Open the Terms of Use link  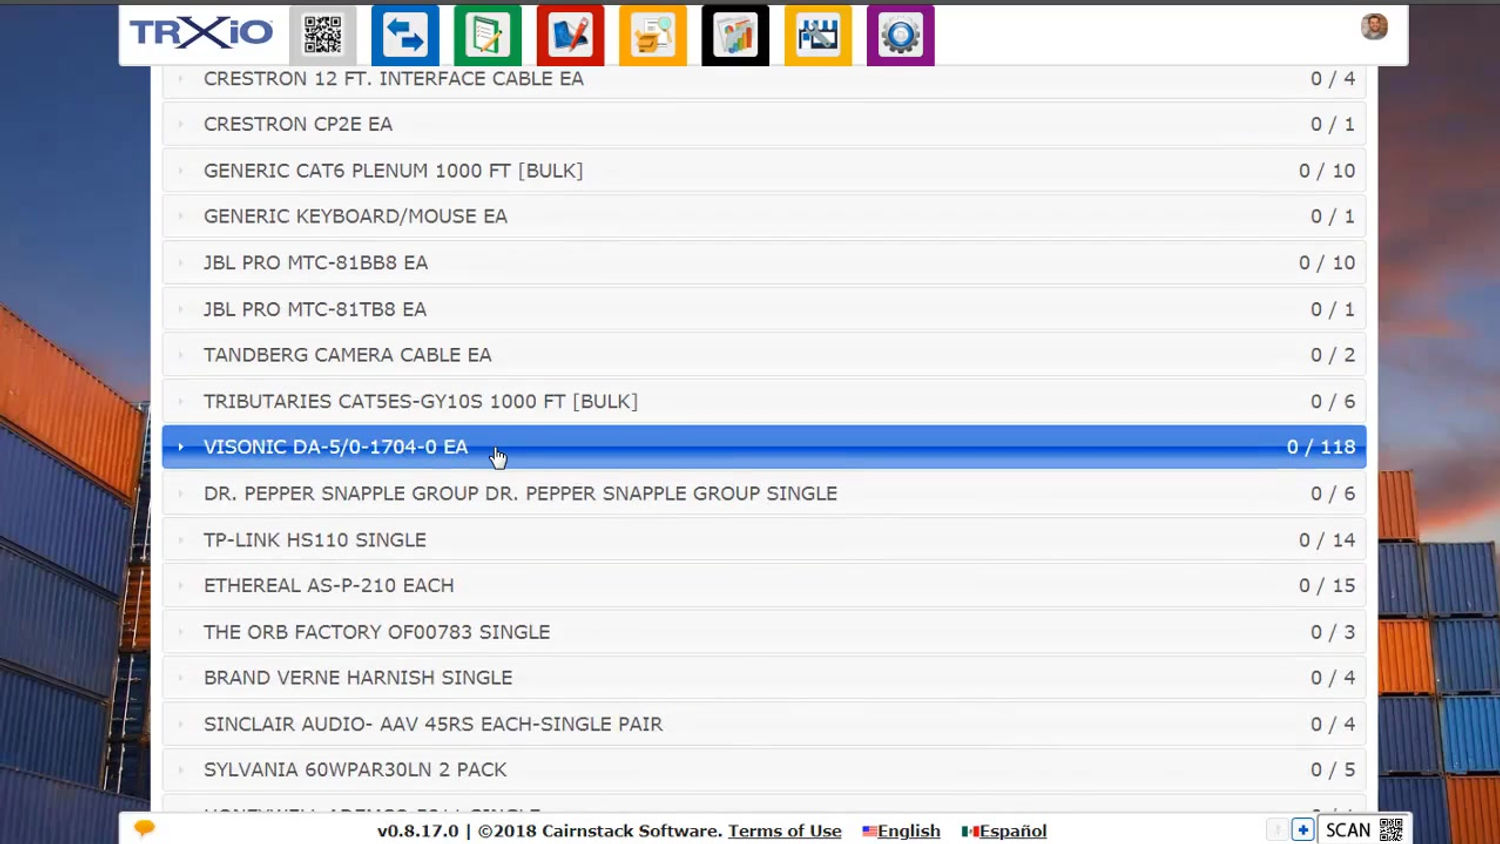point(785,831)
